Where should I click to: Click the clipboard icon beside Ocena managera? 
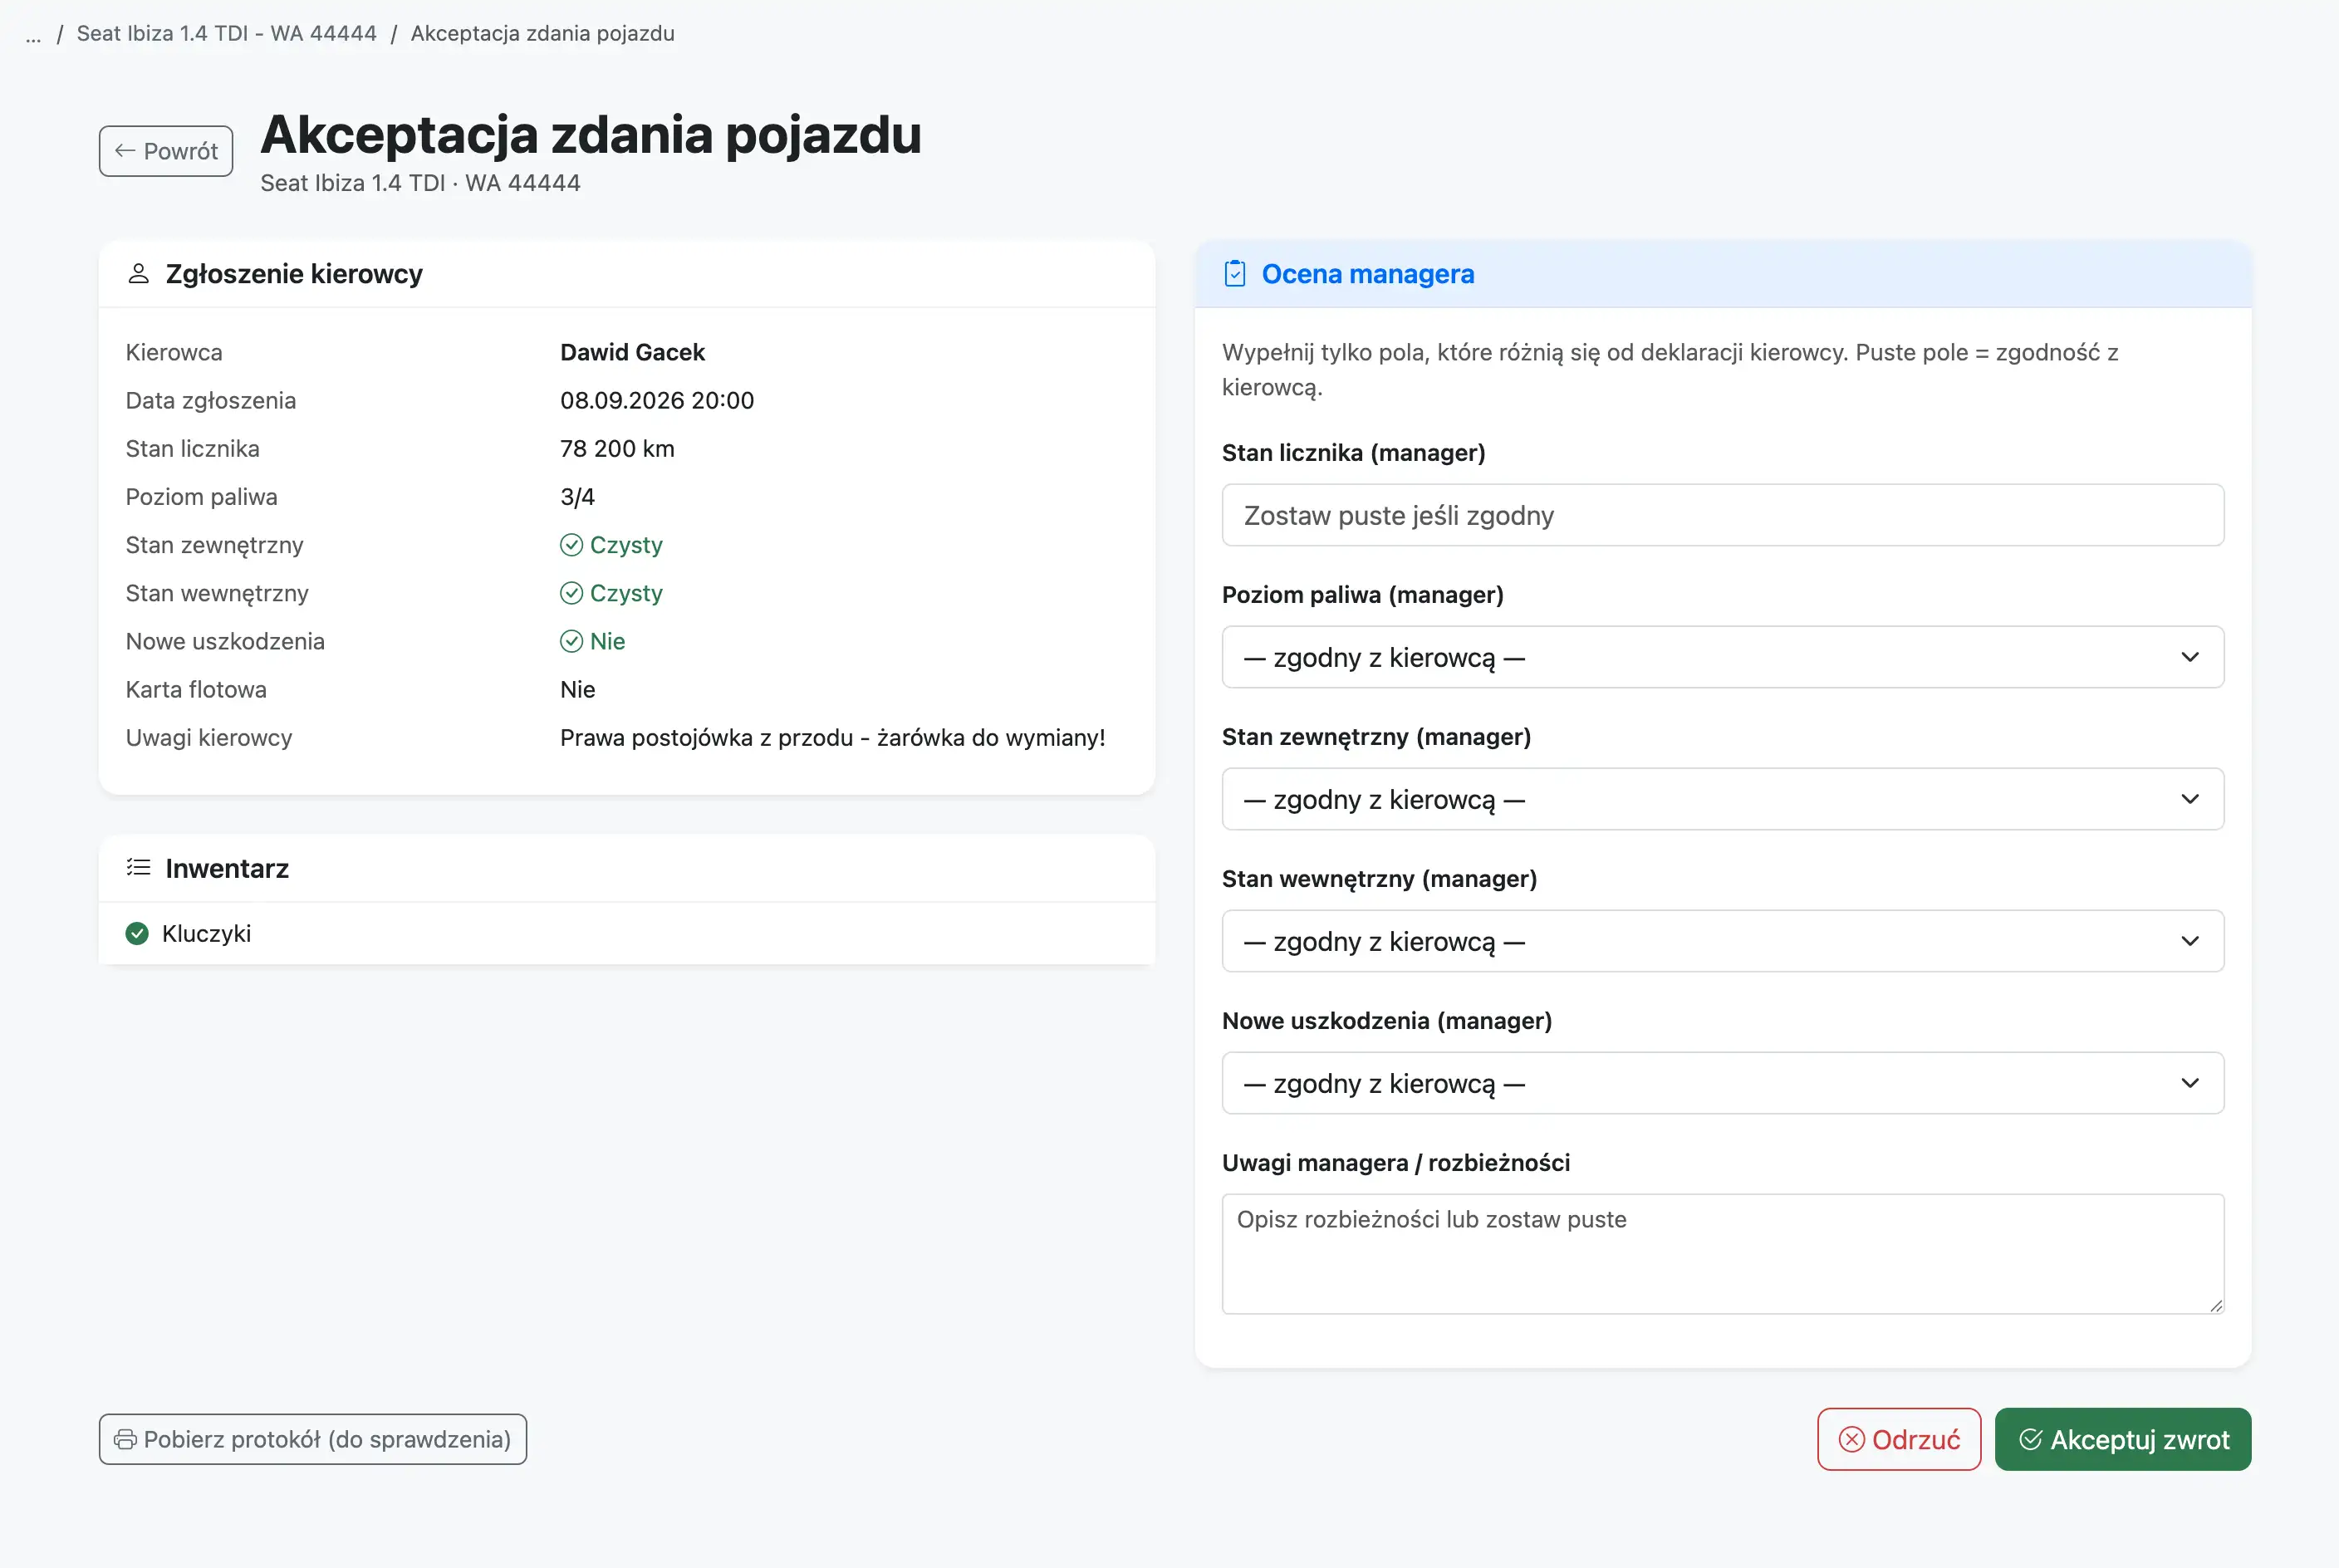1235,274
